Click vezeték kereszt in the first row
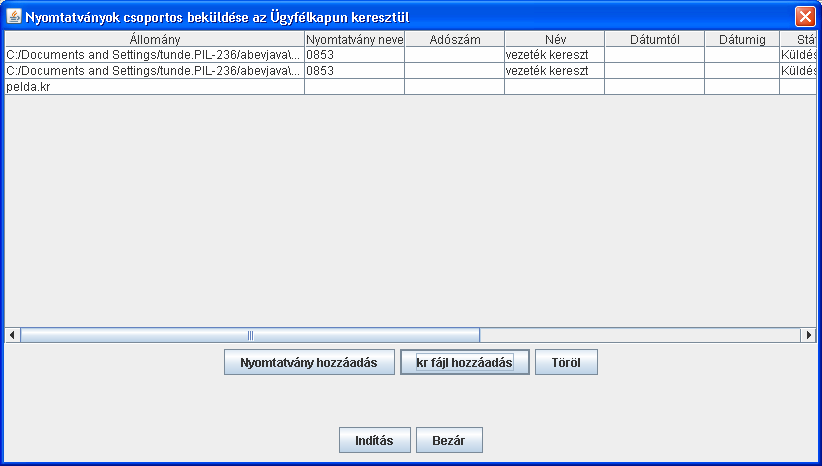Screen dimensions: 822x466 [x=555, y=55]
